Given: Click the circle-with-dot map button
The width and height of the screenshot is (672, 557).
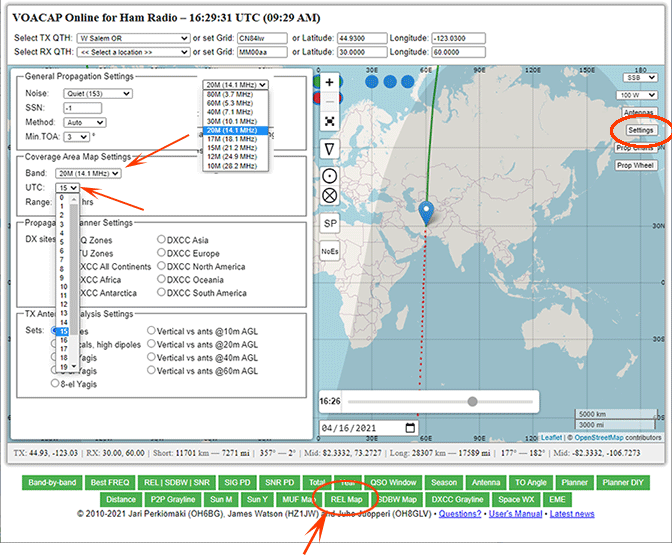Looking at the screenshot, I should tap(329, 176).
